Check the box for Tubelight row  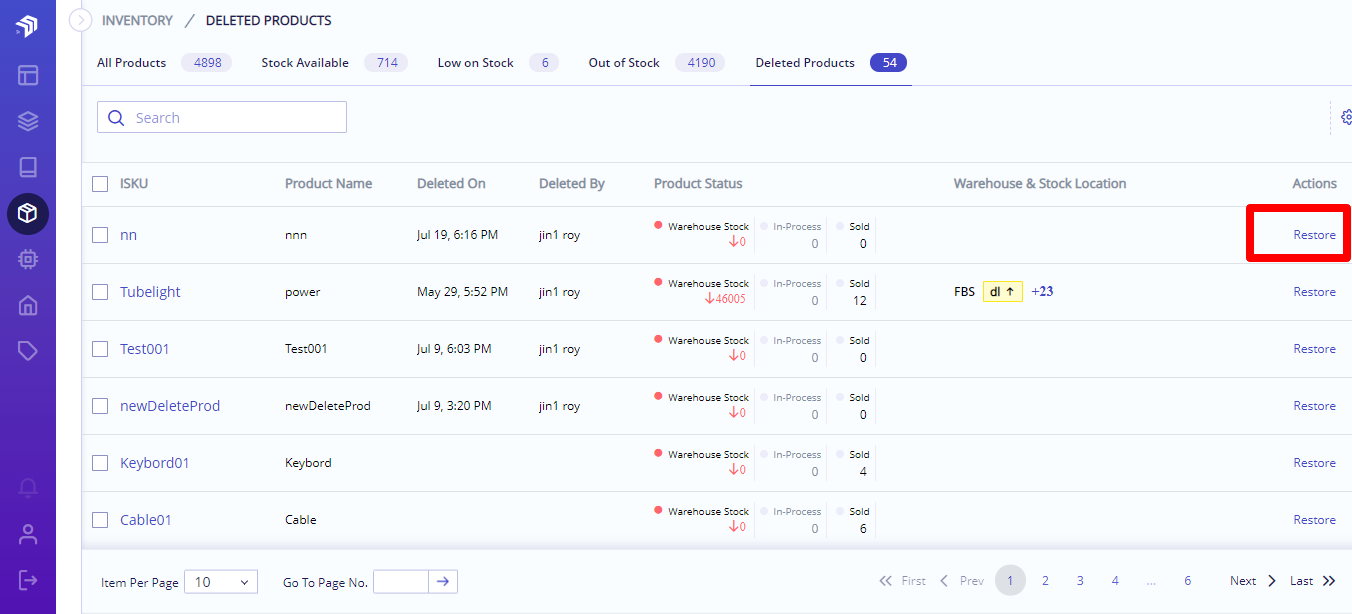(x=100, y=292)
